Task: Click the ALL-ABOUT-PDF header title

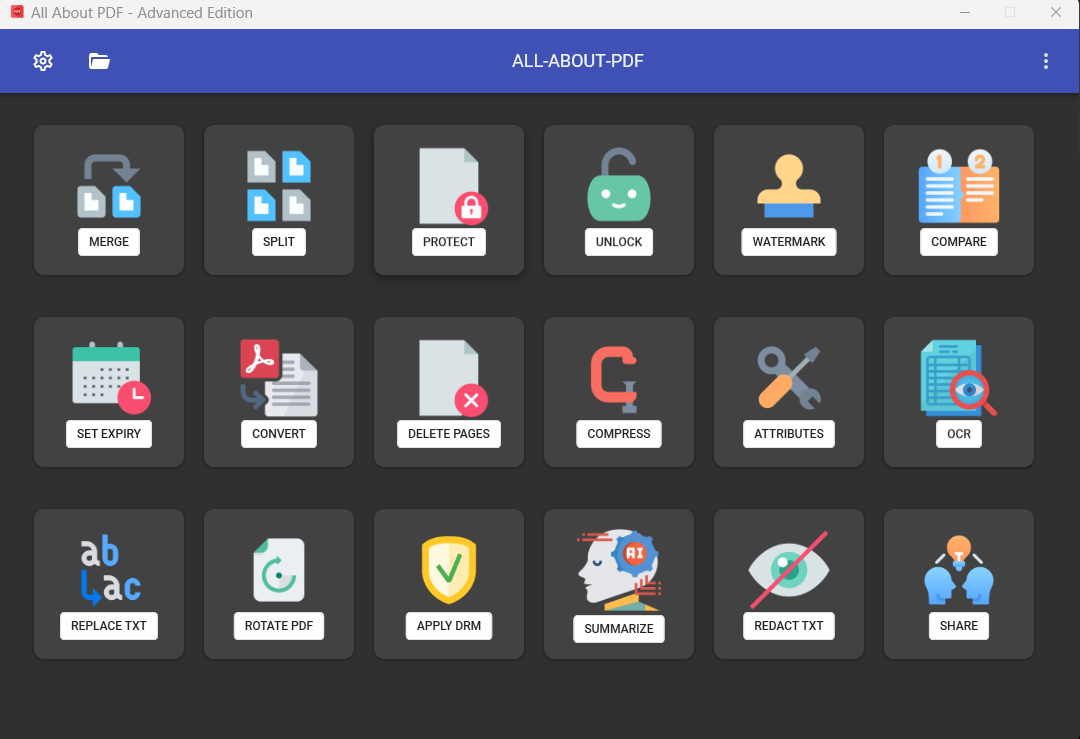Action: [577, 61]
